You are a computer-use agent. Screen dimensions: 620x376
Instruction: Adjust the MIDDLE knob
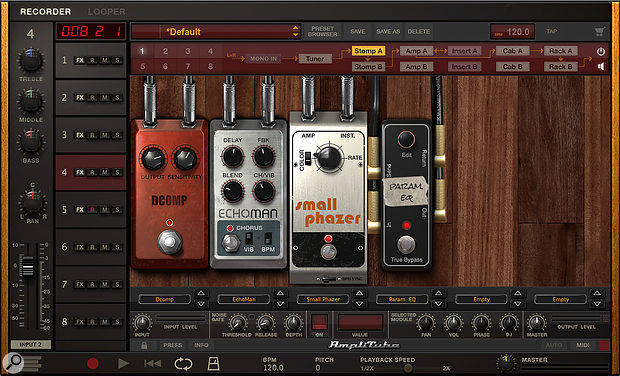click(31, 101)
